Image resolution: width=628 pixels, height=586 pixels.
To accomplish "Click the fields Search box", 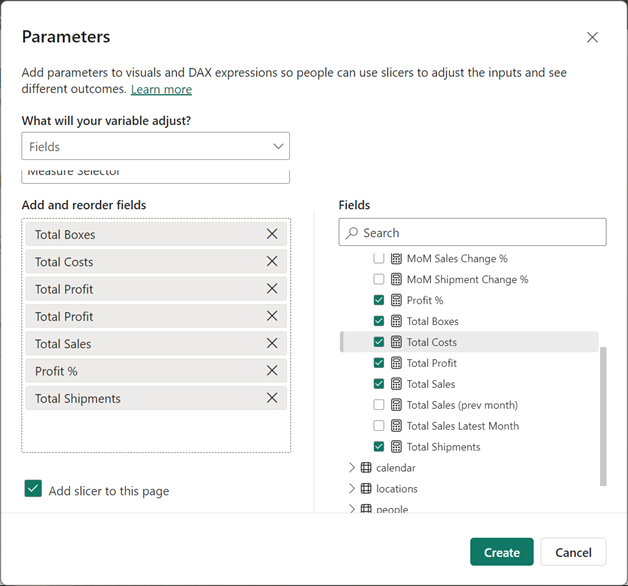I will click(472, 232).
